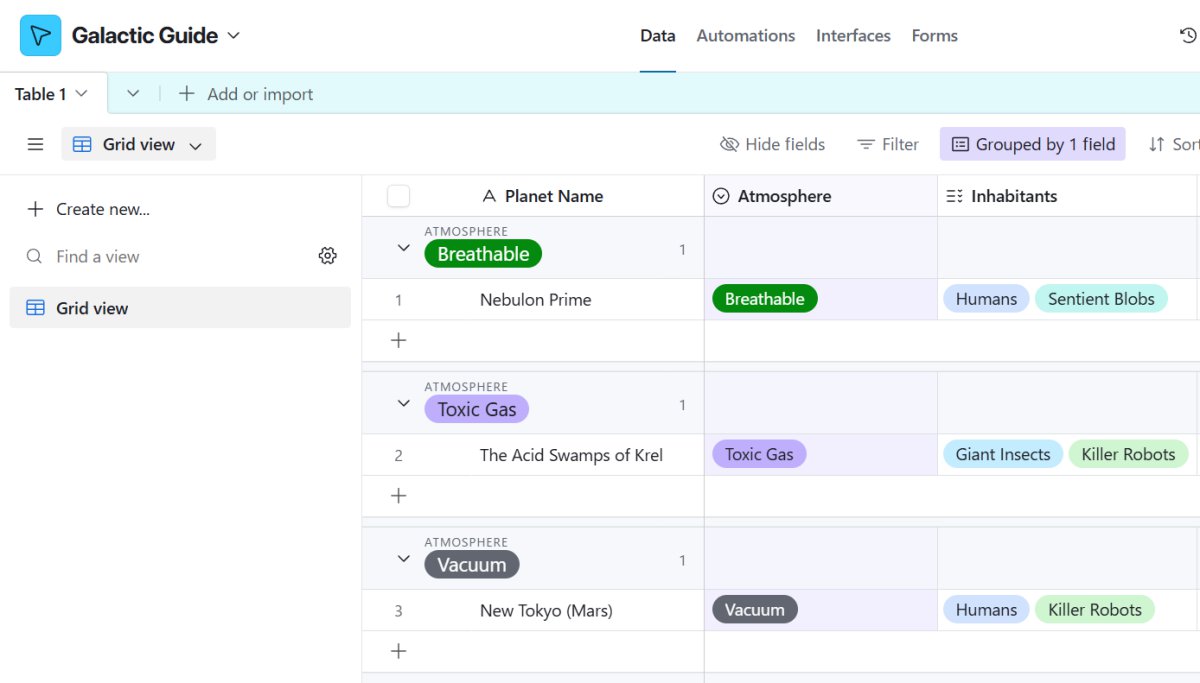The height and width of the screenshot is (683, 1200).
Task: Switch to the Automations tab
Action: coord(745,36)
